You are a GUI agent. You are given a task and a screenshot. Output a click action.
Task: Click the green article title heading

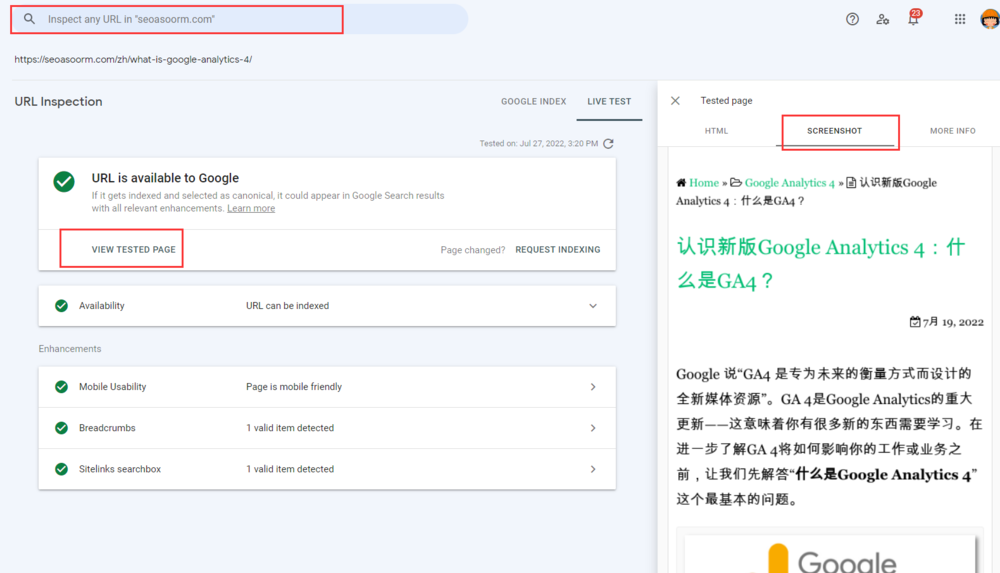click(x=821, y=263)
